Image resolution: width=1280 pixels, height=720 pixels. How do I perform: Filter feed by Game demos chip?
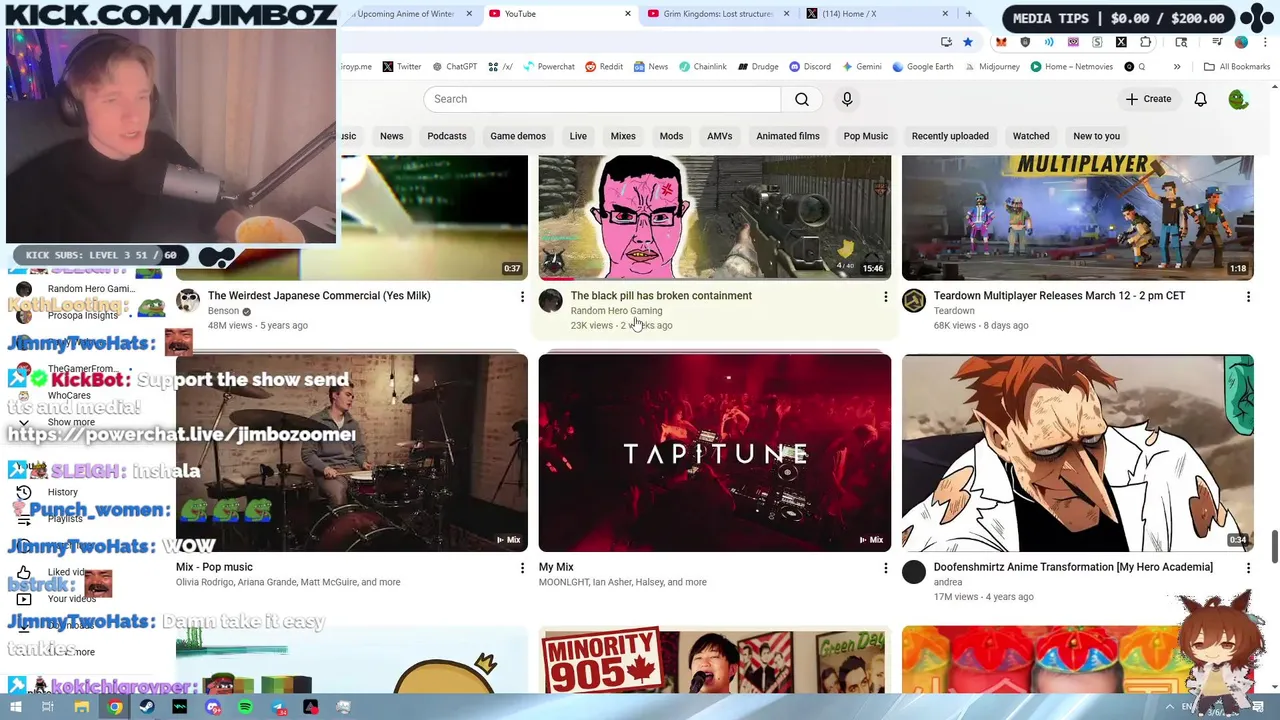pyautogui.click(x=518, y=136)
